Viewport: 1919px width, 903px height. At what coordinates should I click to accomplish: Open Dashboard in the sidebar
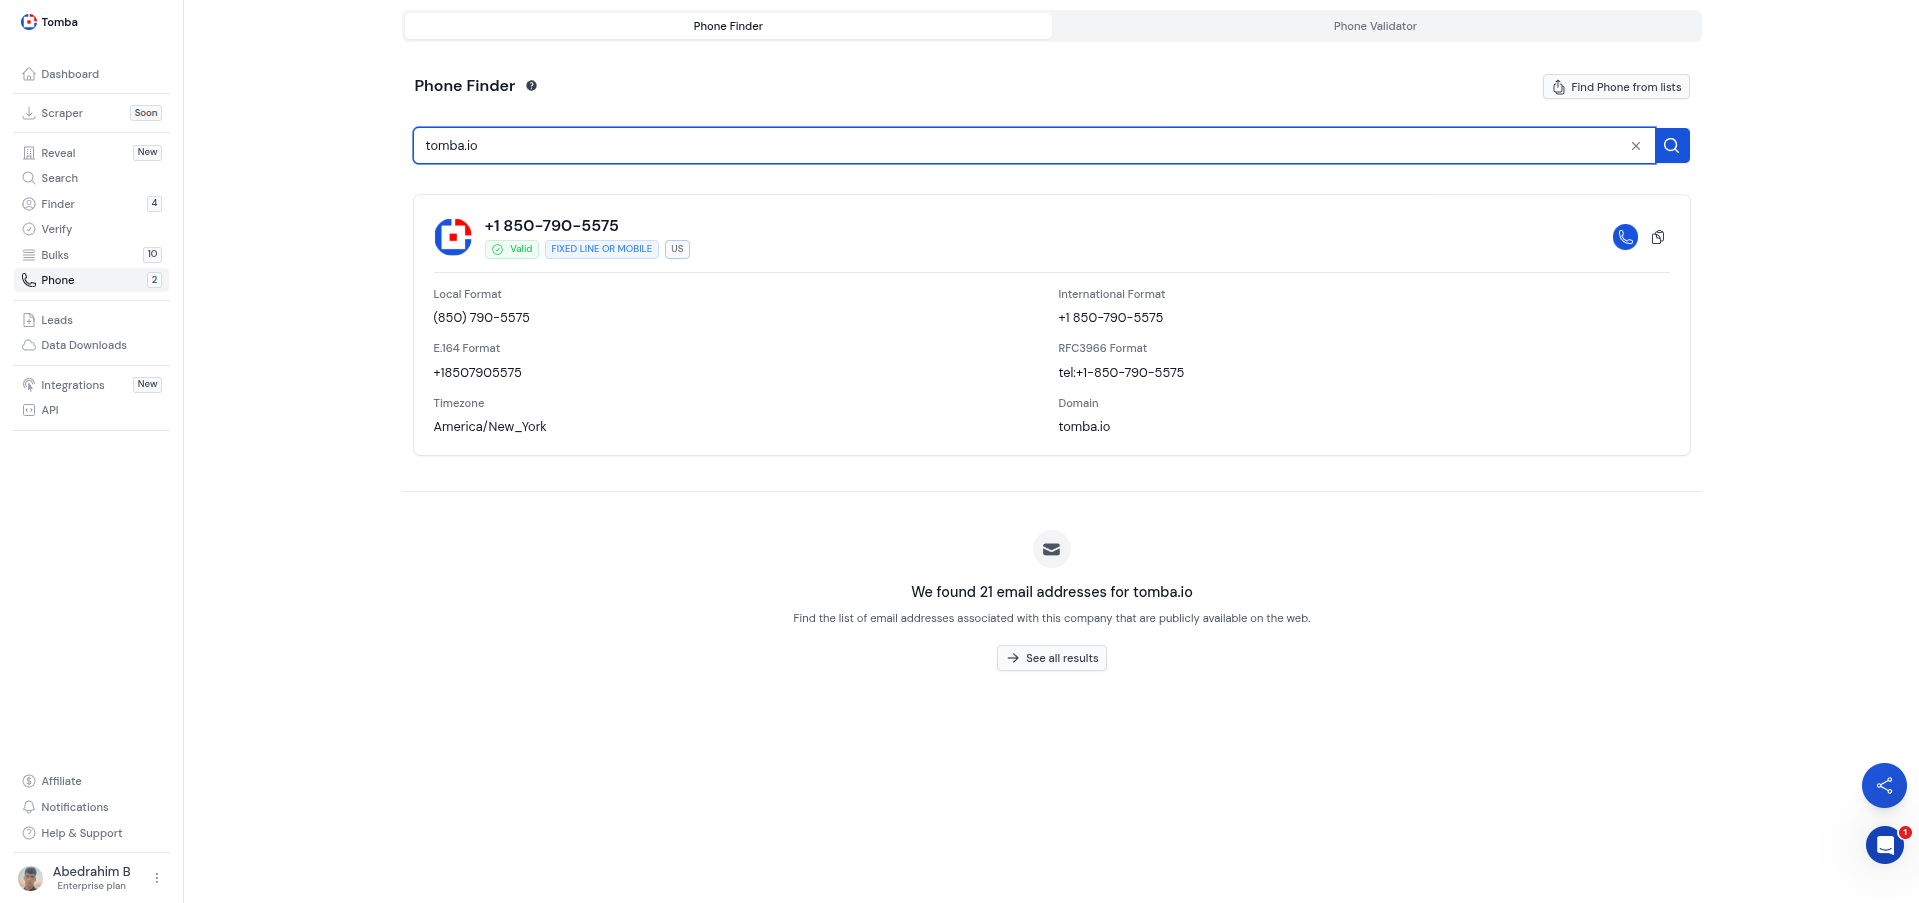pyautogui.click(x=70, y=74)
